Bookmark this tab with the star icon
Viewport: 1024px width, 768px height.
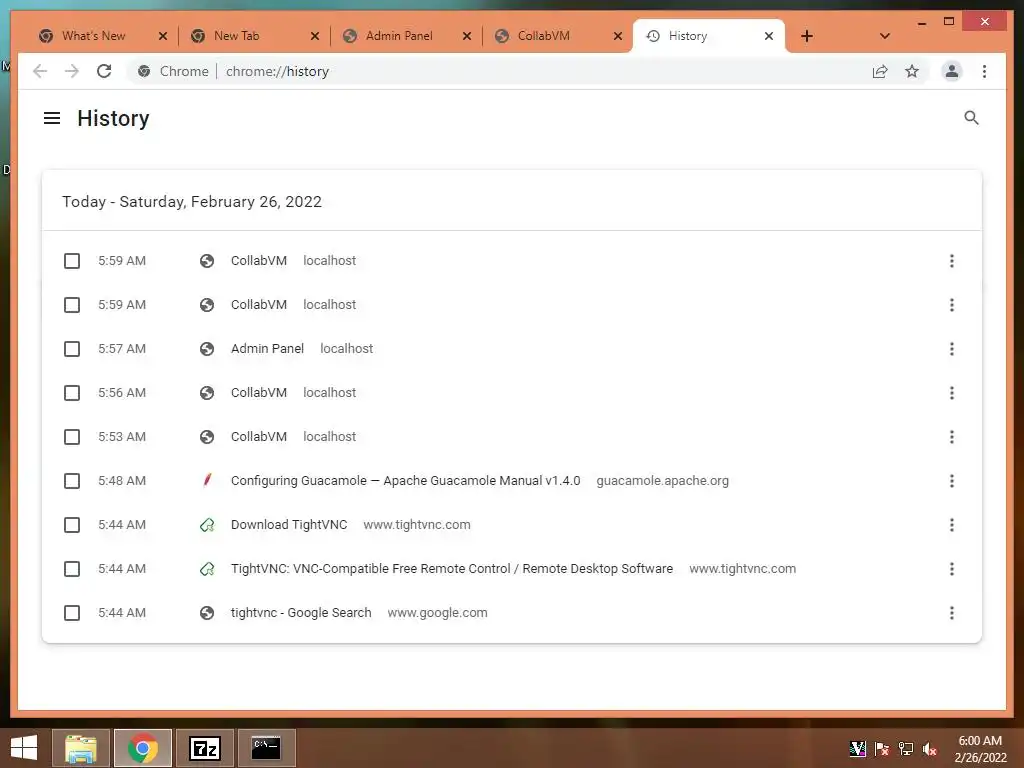tap(912, 71)
